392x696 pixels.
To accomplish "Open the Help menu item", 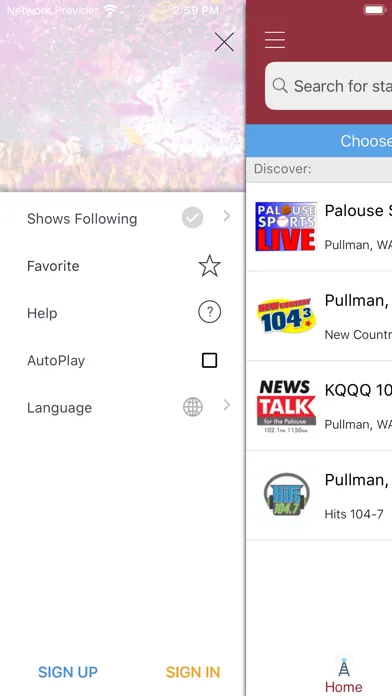I will 123,313.
